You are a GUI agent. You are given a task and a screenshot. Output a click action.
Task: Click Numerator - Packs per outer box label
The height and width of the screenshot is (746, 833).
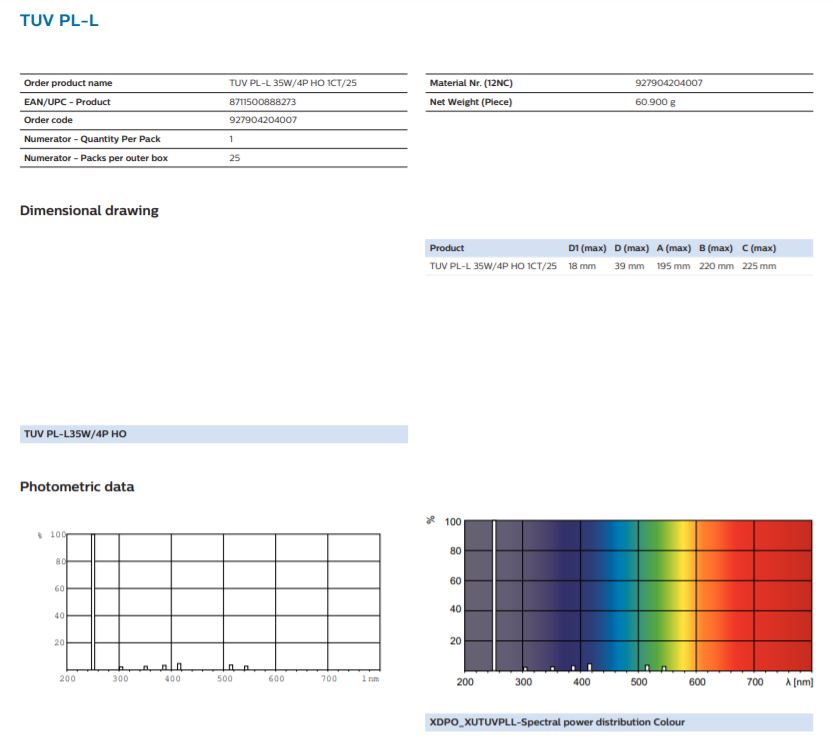coord(96,158)
